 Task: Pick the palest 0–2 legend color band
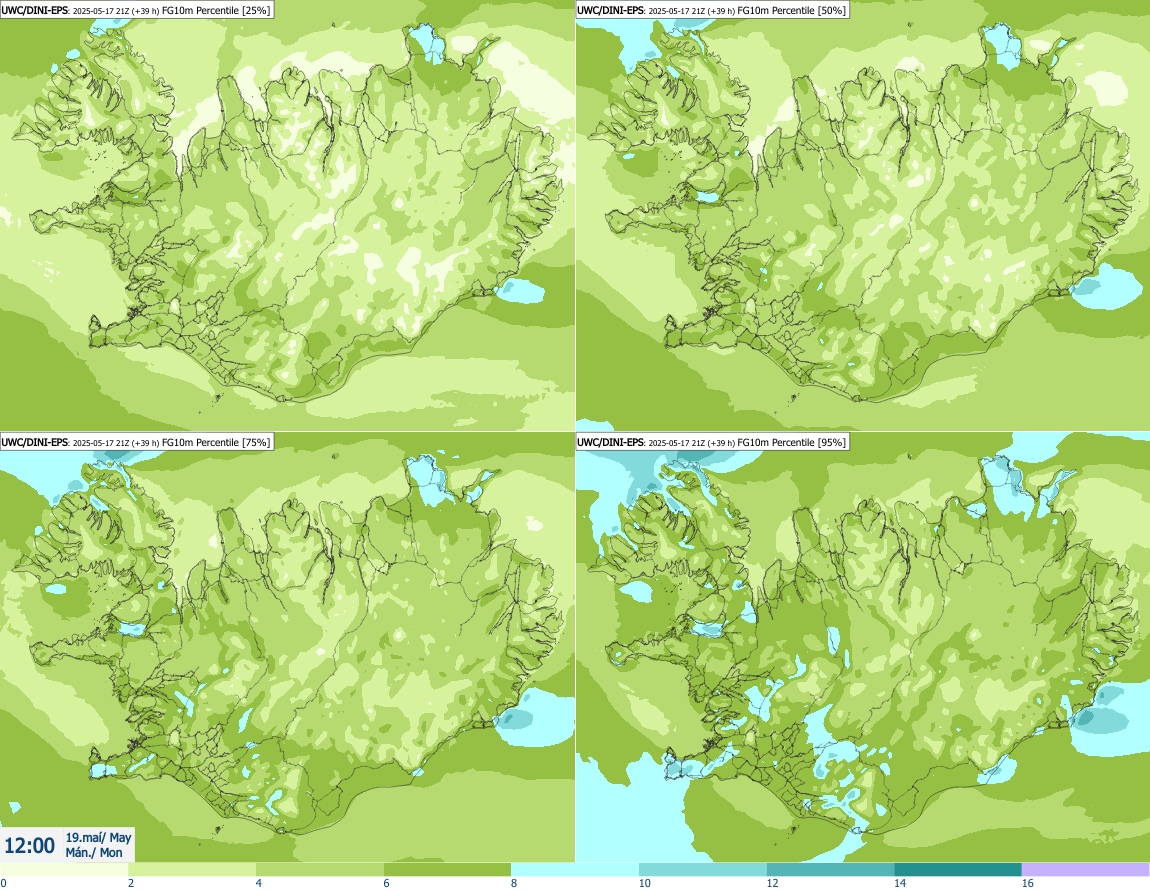click(64, 870)
